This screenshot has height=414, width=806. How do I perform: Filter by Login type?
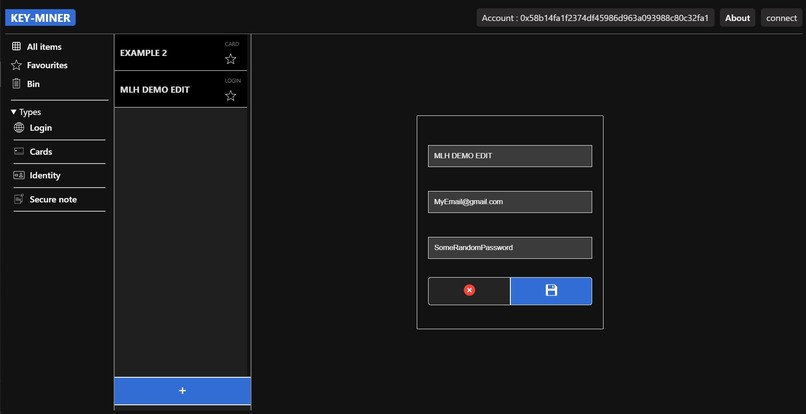pyautogui.click(x=41, y=128)
